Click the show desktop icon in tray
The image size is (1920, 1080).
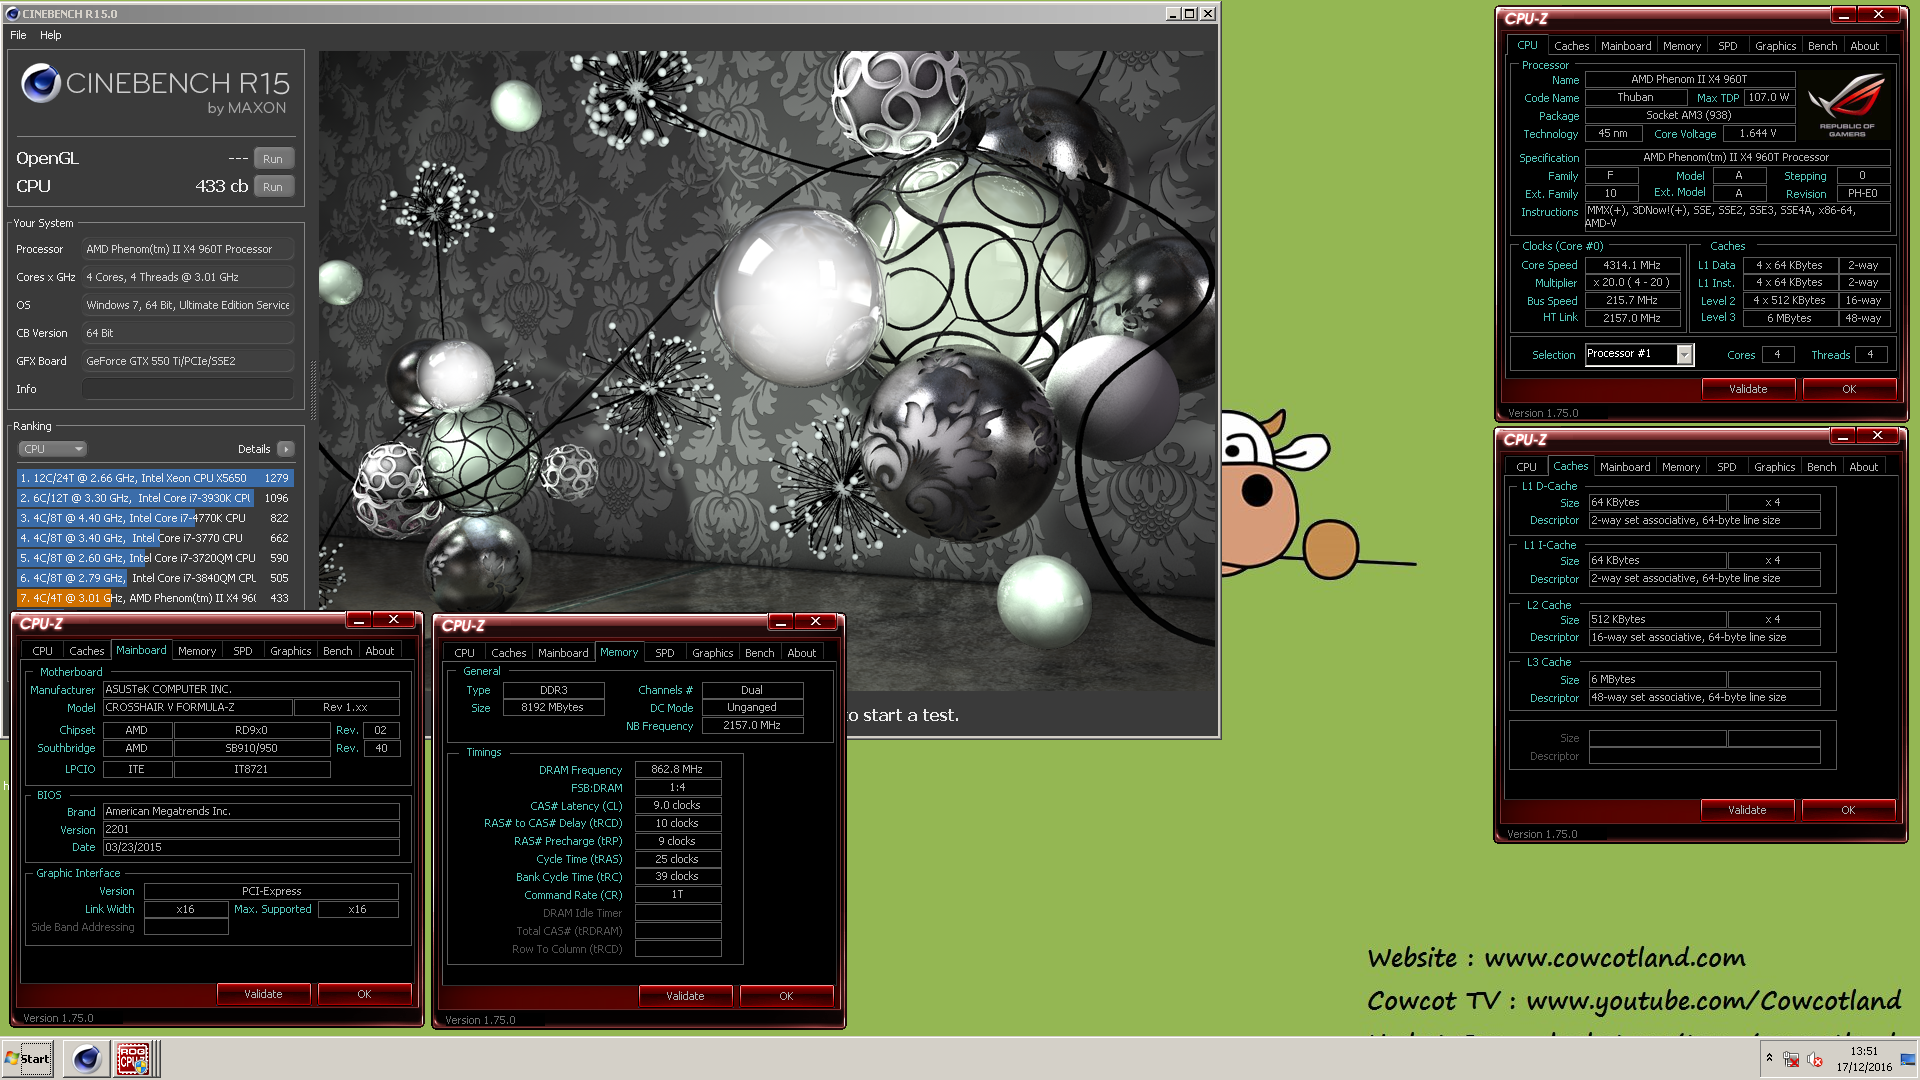(x=1908, y=1059)
